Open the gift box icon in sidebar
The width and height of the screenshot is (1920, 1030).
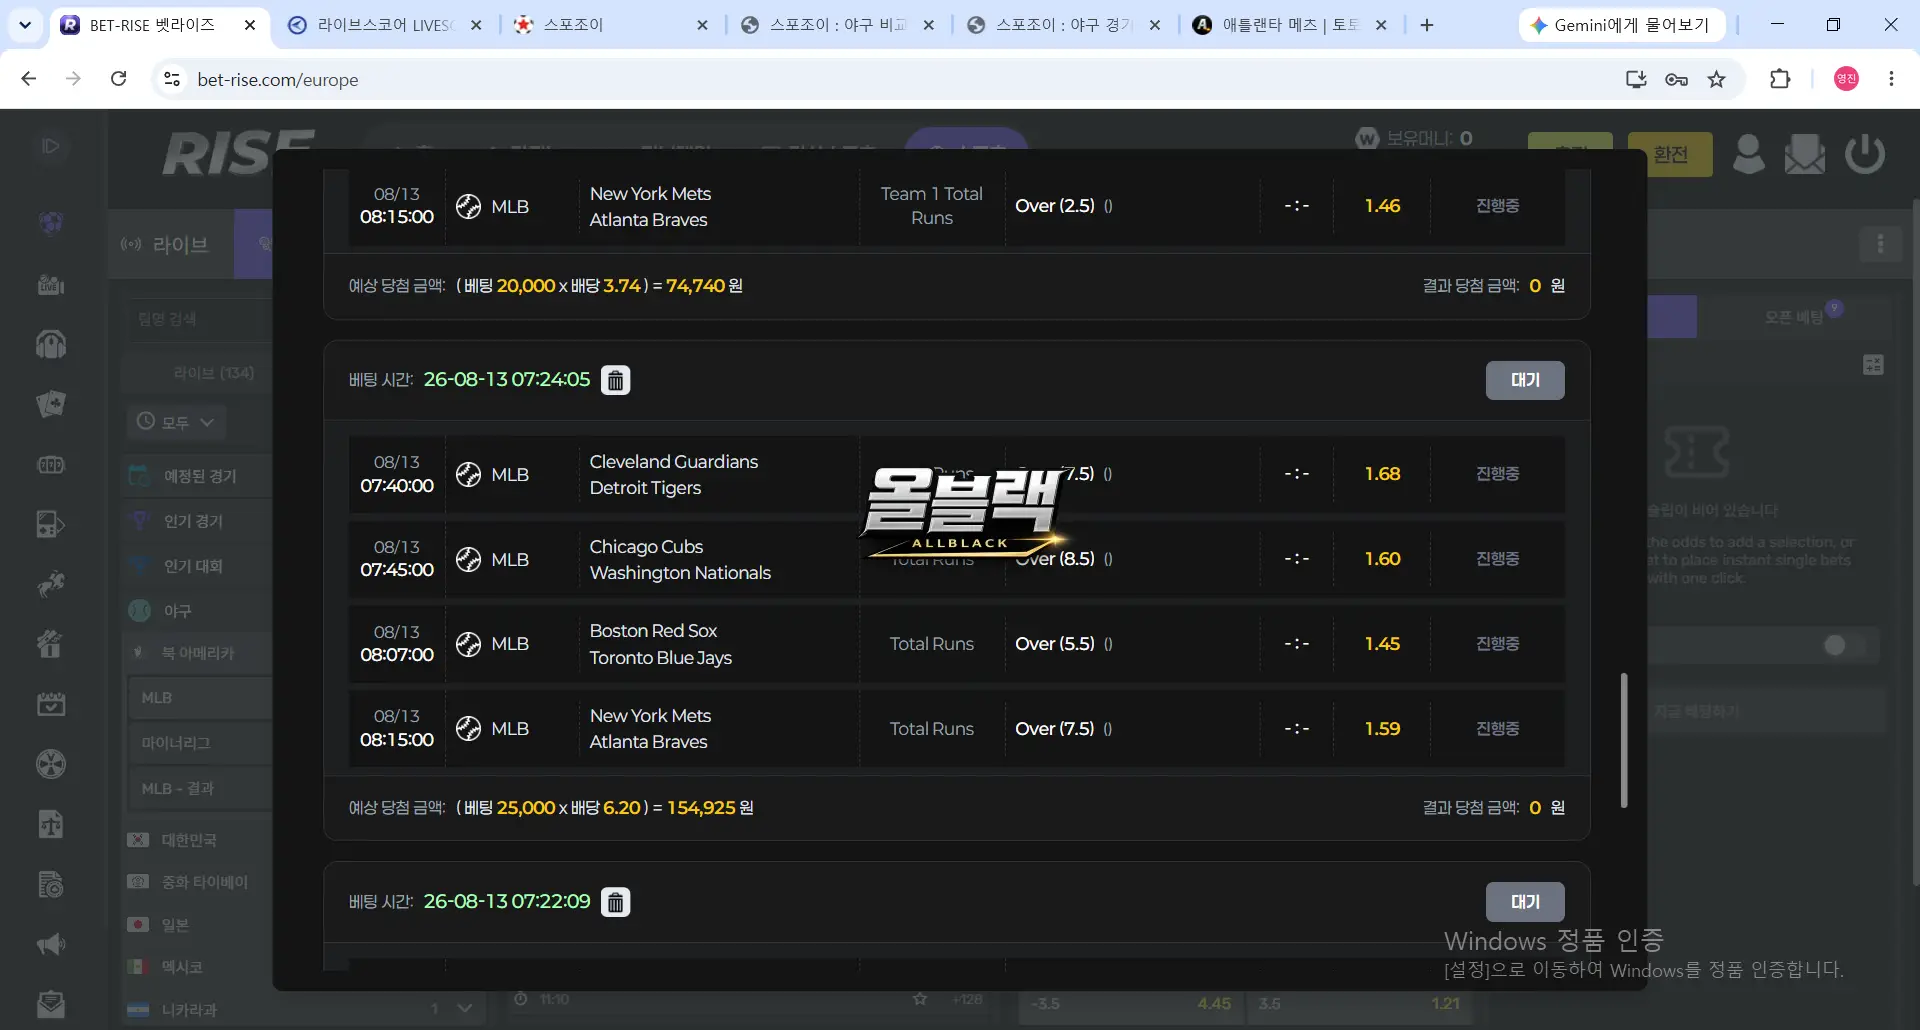tap(51, 644)
